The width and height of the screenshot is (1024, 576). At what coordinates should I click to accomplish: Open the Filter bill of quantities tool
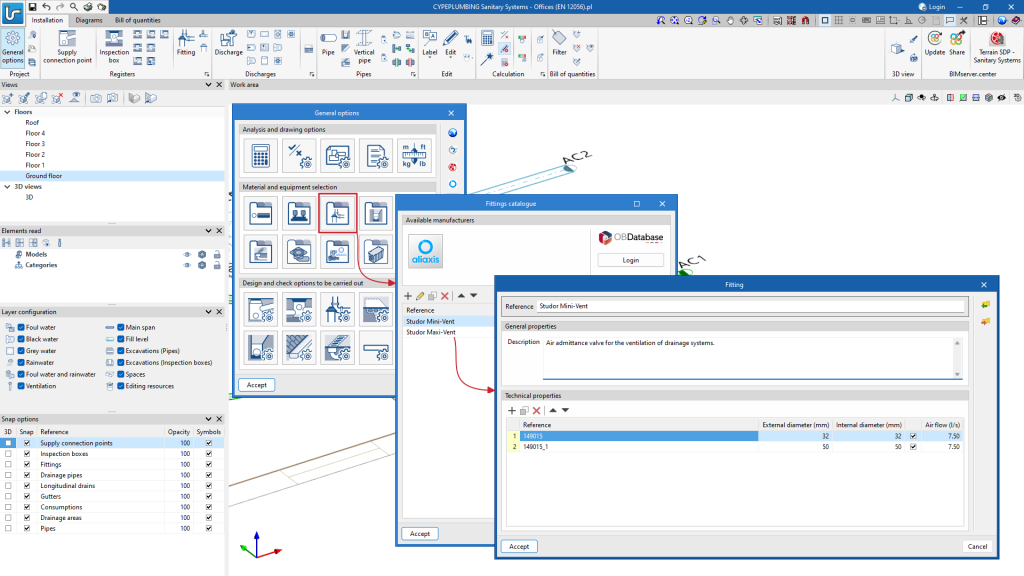click(560, 43)
